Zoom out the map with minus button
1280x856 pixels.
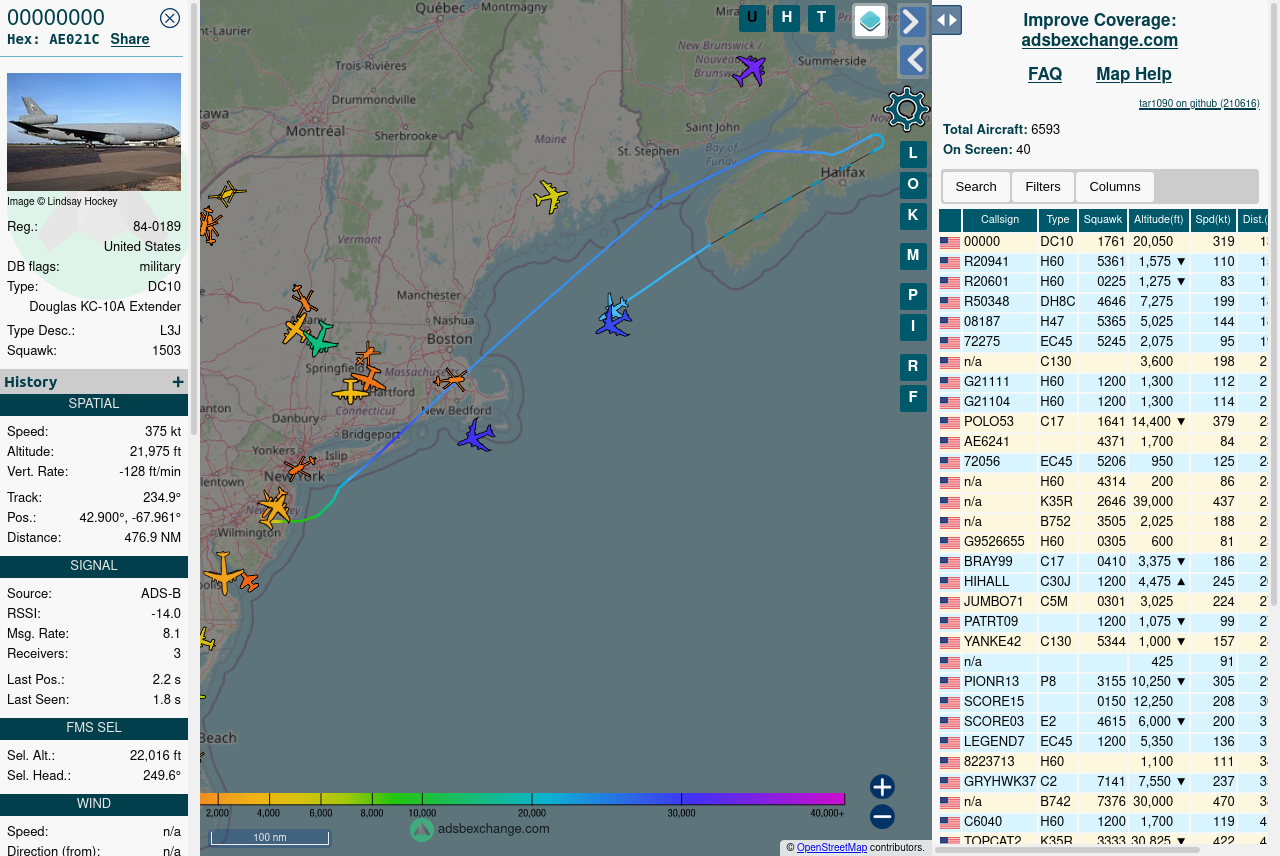point(882,817)
